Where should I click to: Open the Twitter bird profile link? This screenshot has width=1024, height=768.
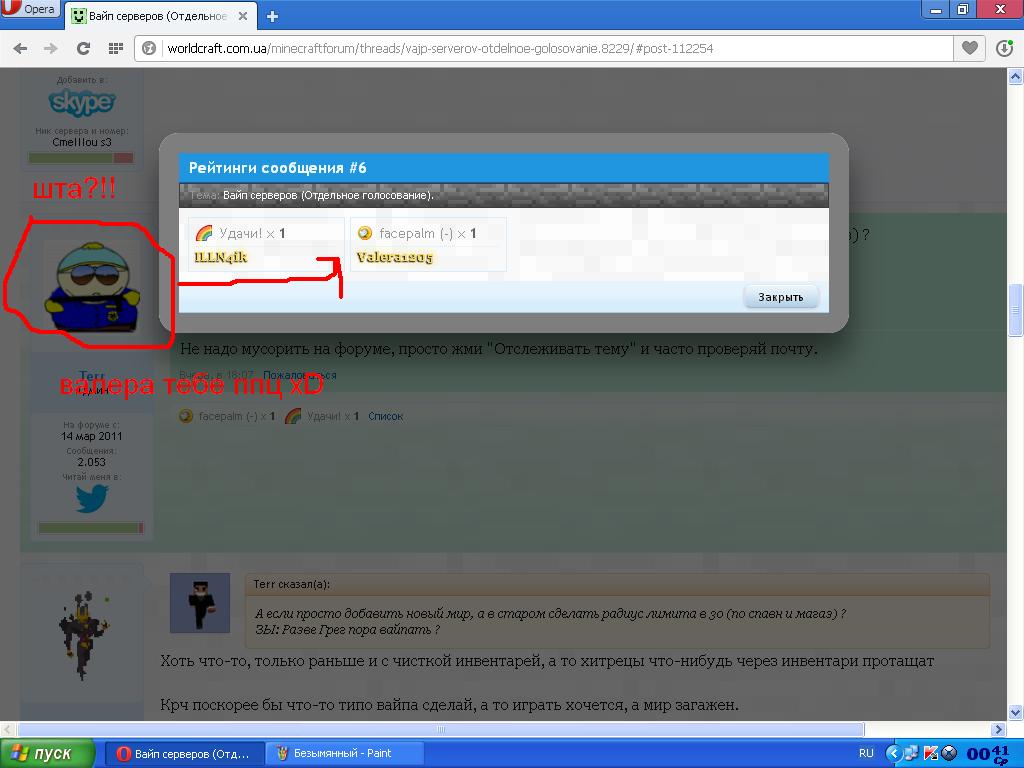tap(91, 500)
